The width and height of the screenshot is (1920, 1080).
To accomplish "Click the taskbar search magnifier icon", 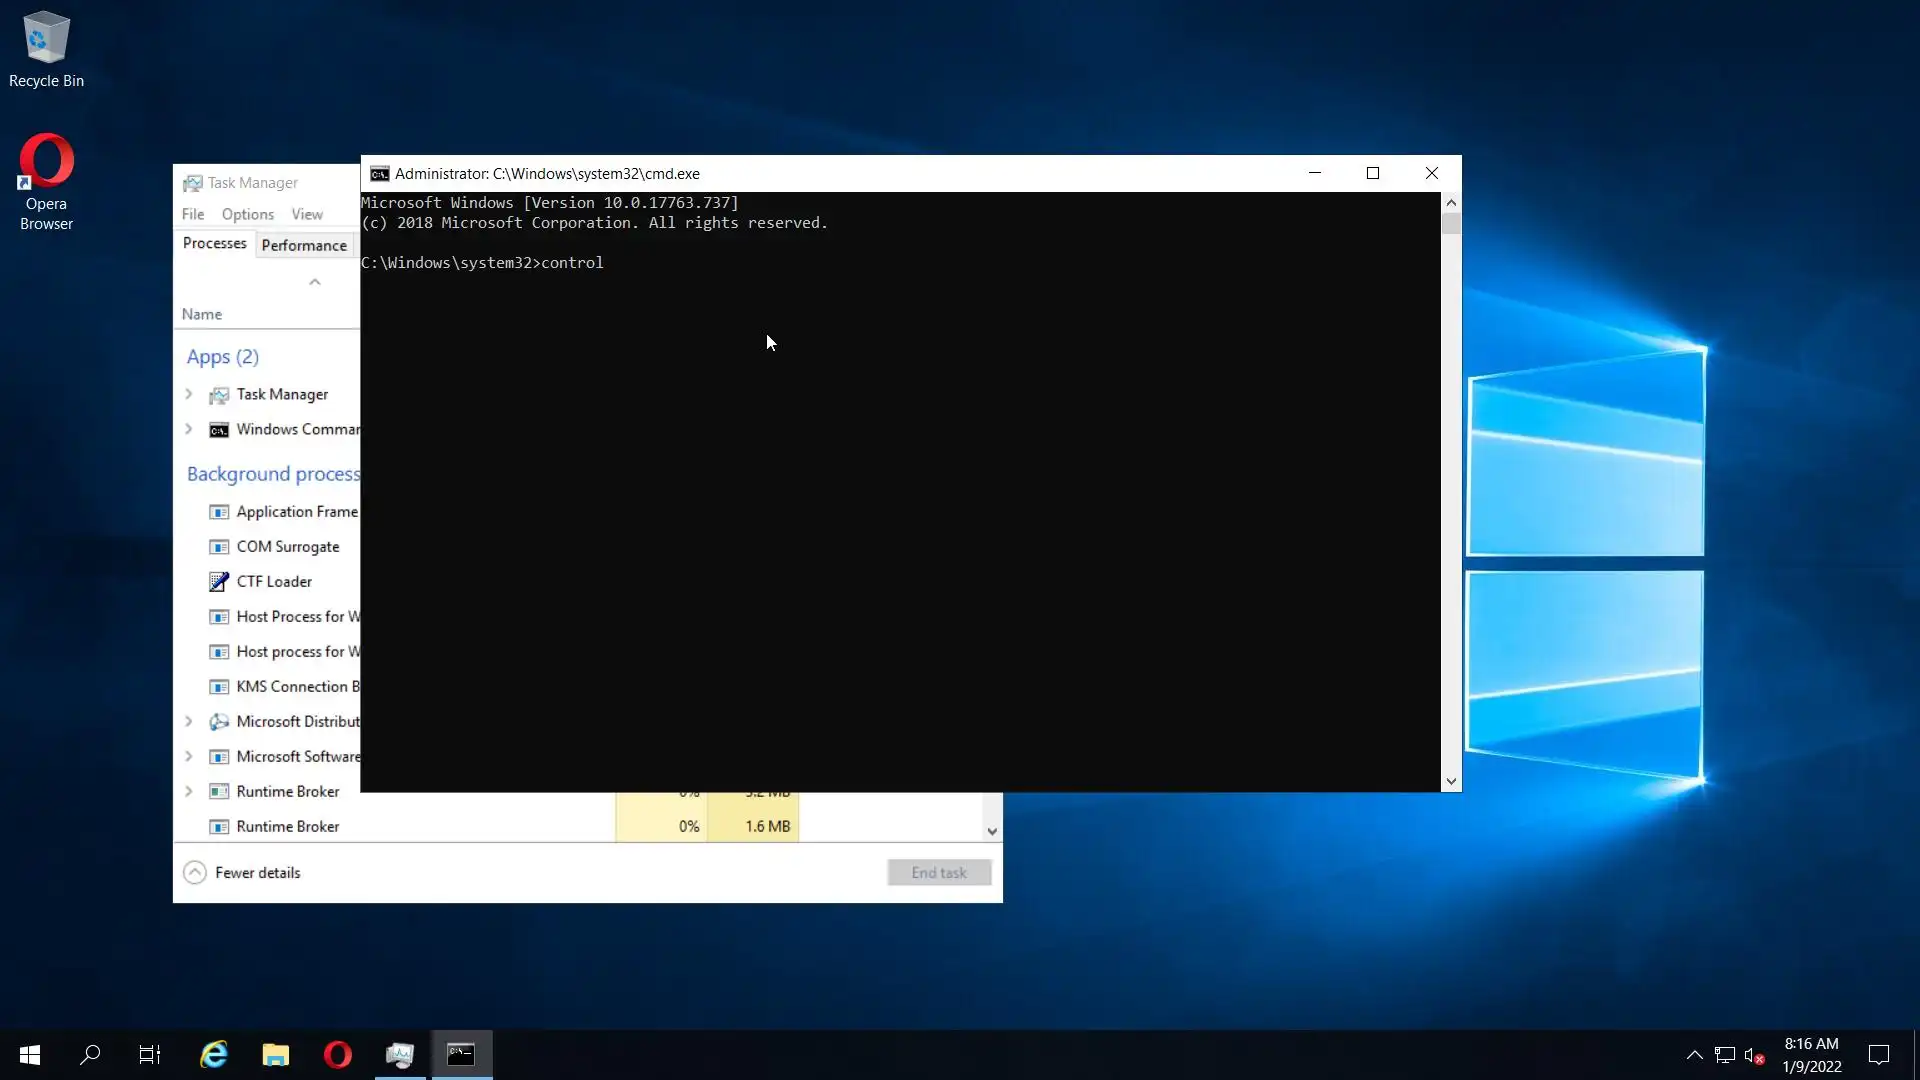I will (90, 1054).
